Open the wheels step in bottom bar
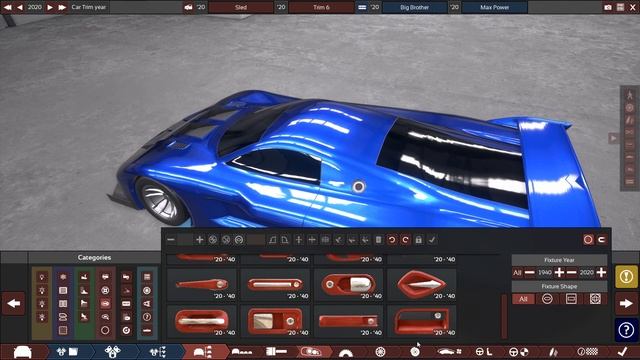This screenshot has height=360, width=640. [380, 351]
